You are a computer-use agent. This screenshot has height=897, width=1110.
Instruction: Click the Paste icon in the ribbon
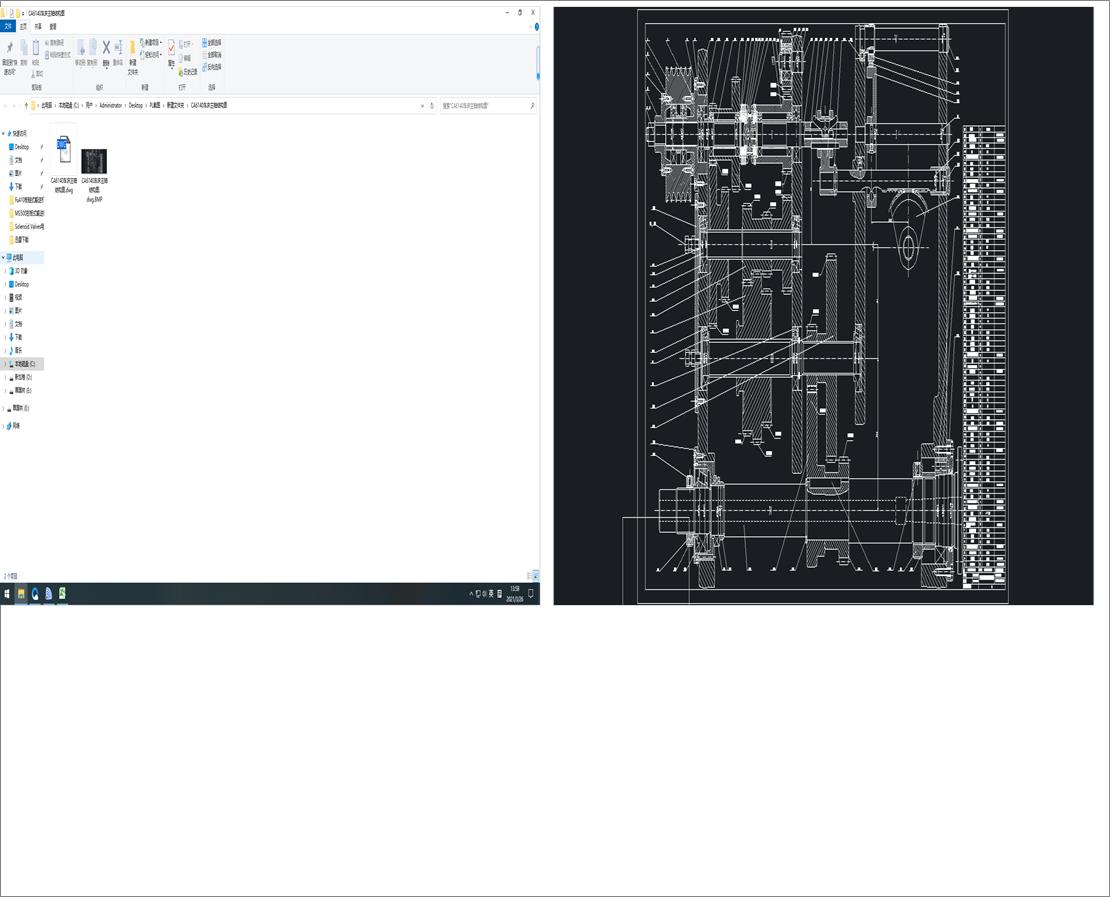tap(36, 45)
